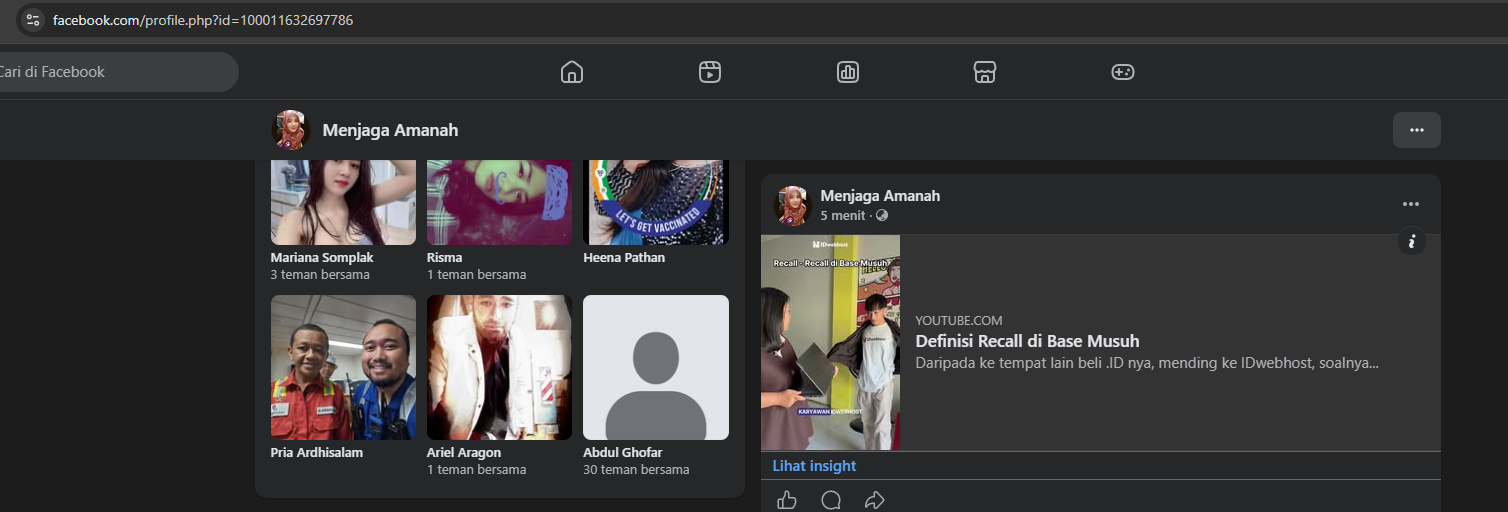Open the YouTube video thumbnail in post
The height and width of the screenshot is (512, 1508).
(x=830, y=342)
